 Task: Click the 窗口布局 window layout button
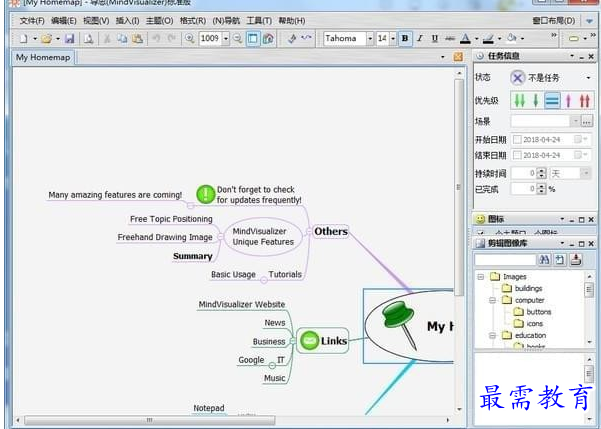click(x=553, y=20)
